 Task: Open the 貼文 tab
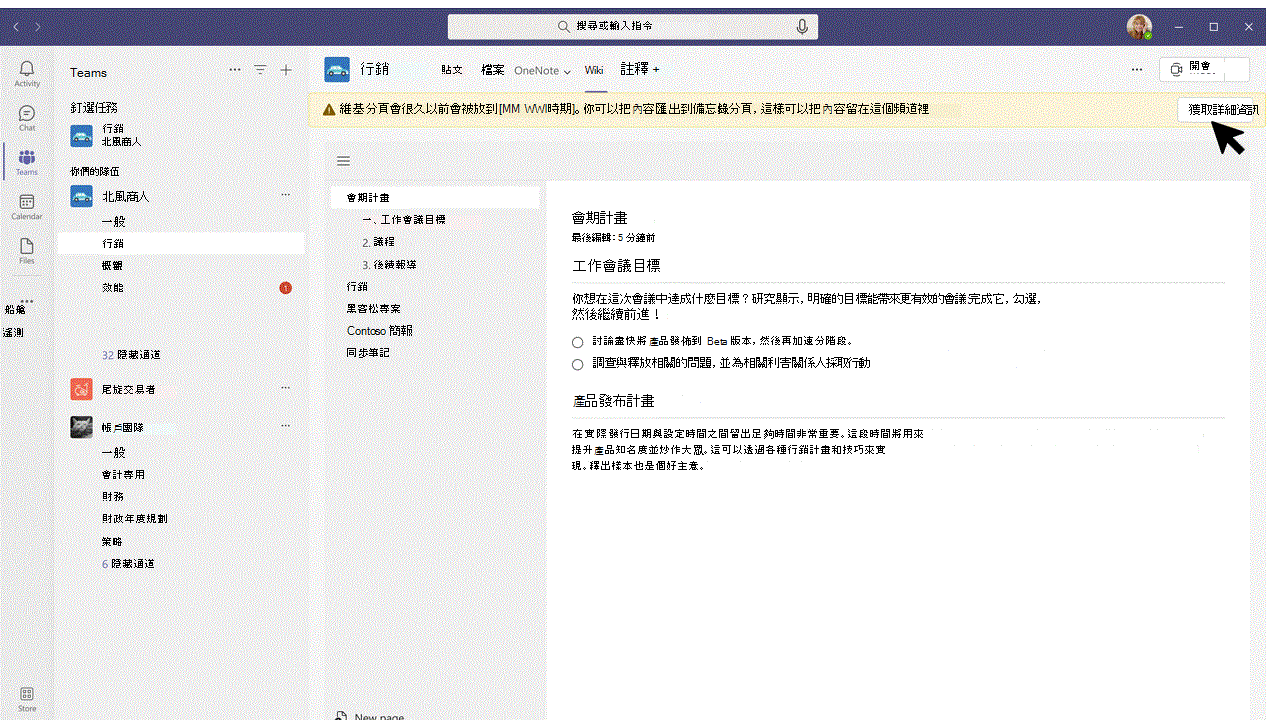452,70
